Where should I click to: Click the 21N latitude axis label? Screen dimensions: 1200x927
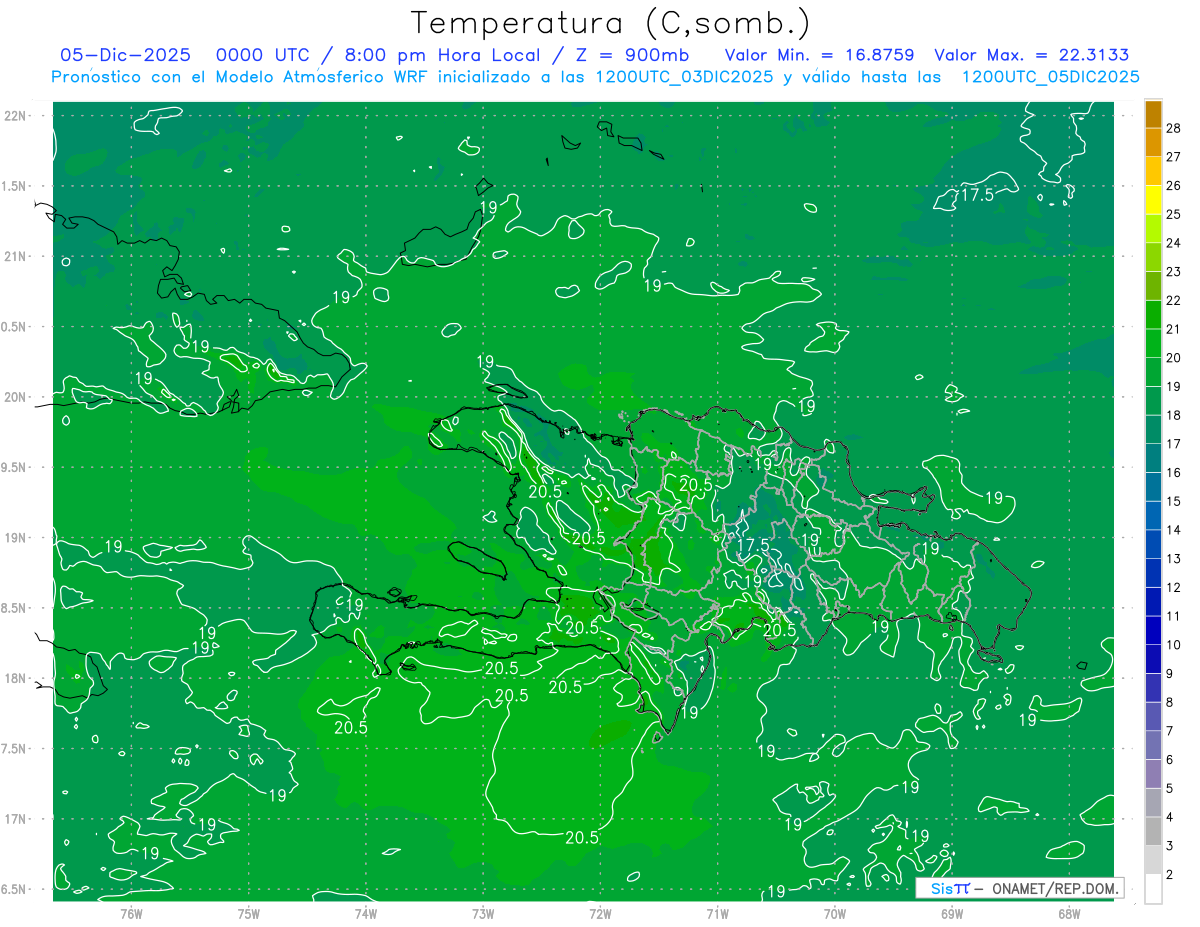tap(15, 257)
